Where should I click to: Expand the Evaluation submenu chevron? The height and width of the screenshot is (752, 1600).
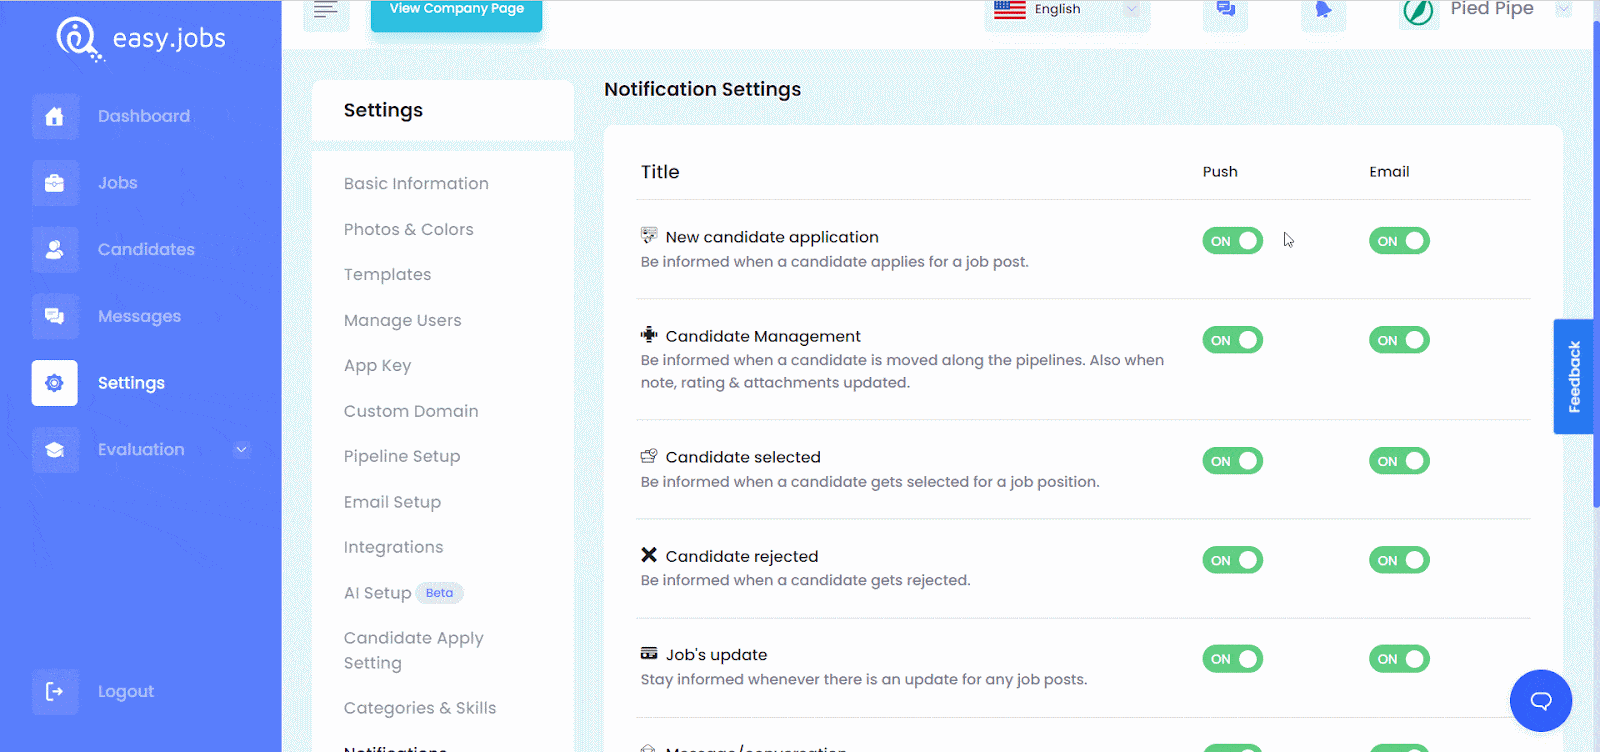click(x=241, y=450)
